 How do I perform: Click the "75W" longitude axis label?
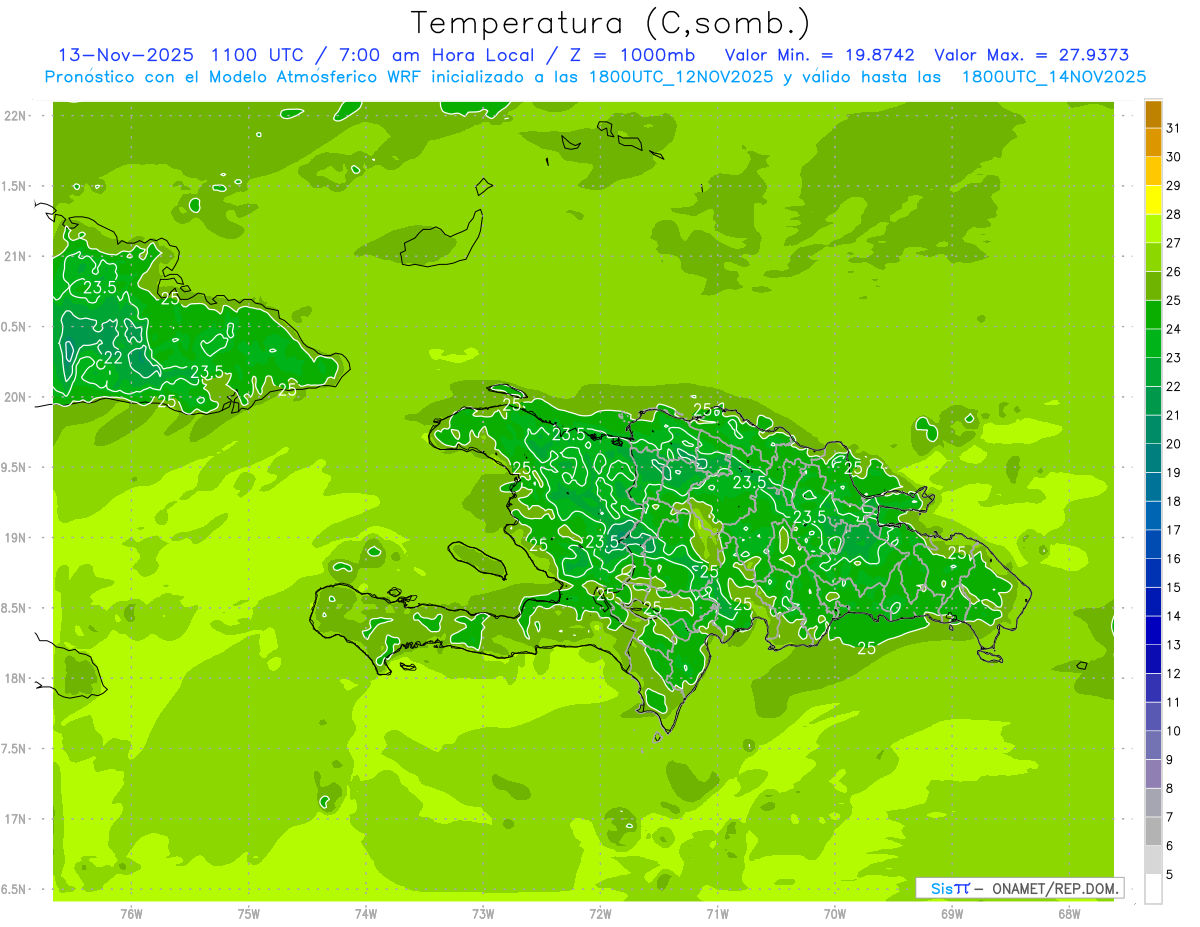click(x=249, y=913)
